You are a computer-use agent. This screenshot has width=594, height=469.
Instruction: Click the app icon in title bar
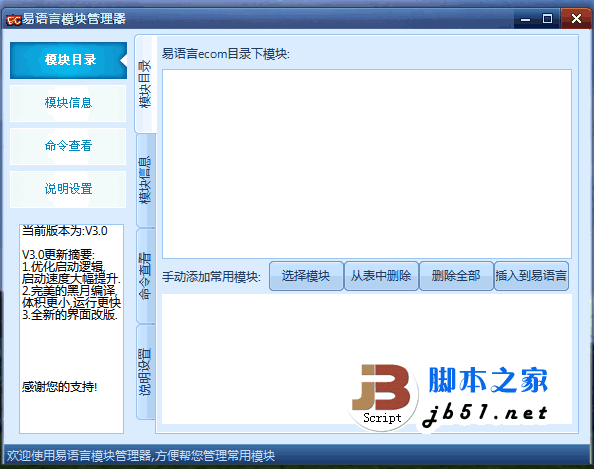click(14, 19)
